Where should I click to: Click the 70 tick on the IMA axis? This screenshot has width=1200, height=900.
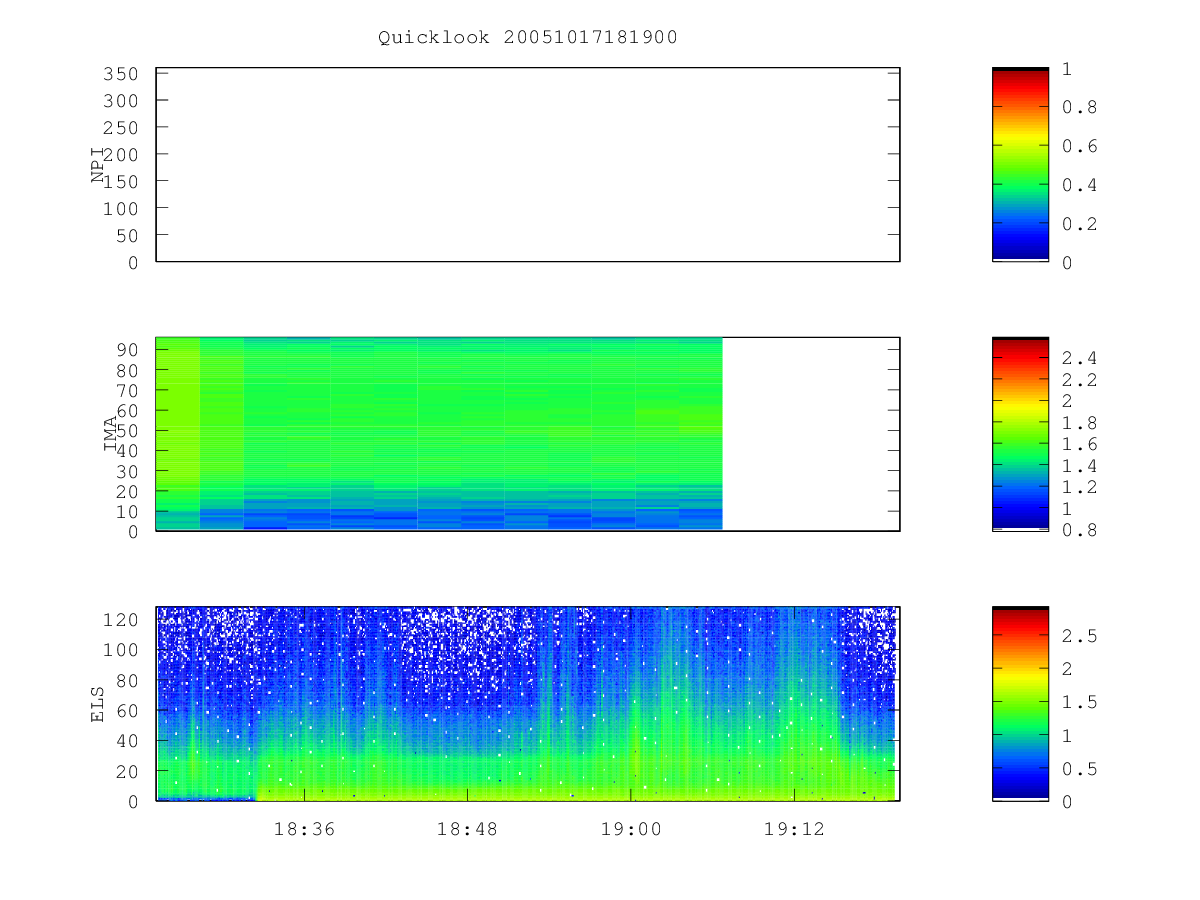pos(130,390)
